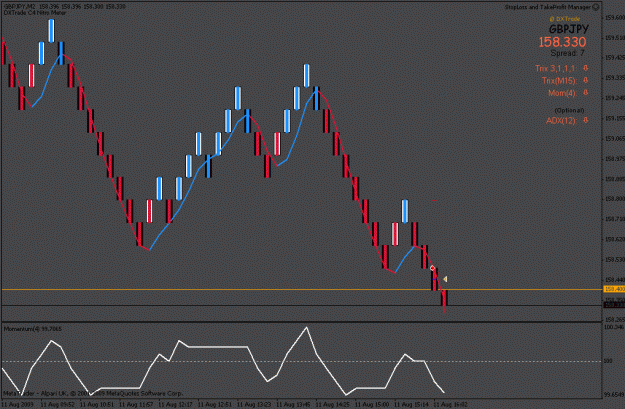625x409 pixels.
Task: Click the 11 Aug 09:52 time label
Action: coord(57,404)
